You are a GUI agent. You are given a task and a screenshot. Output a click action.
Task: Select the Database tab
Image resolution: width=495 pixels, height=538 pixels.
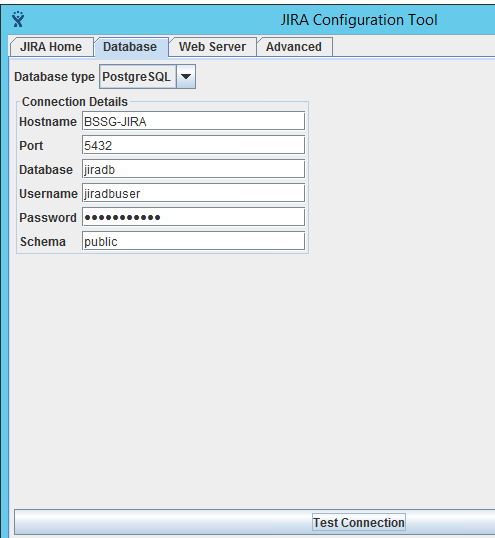131,47
